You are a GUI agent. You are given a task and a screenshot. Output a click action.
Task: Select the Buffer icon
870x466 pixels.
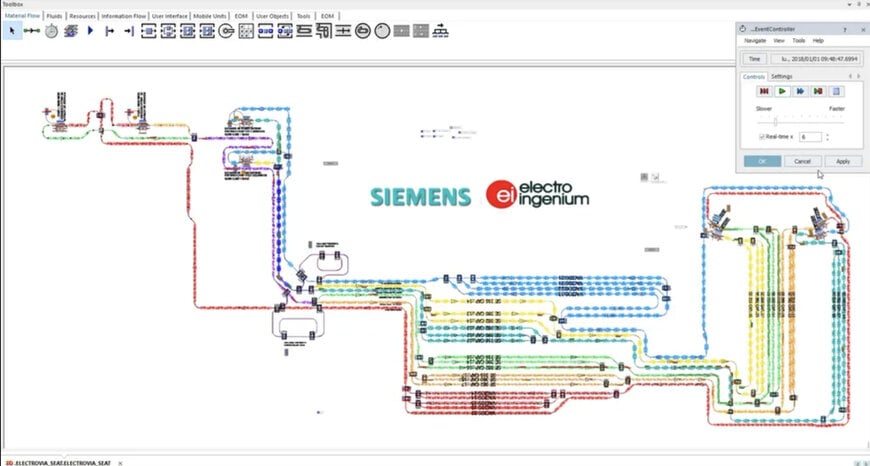285,31
